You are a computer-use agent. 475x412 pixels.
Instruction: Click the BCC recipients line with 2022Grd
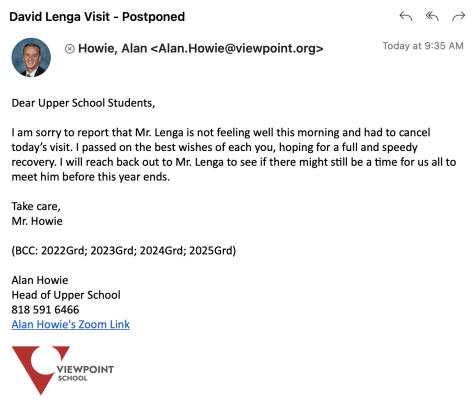coord(124,250)
